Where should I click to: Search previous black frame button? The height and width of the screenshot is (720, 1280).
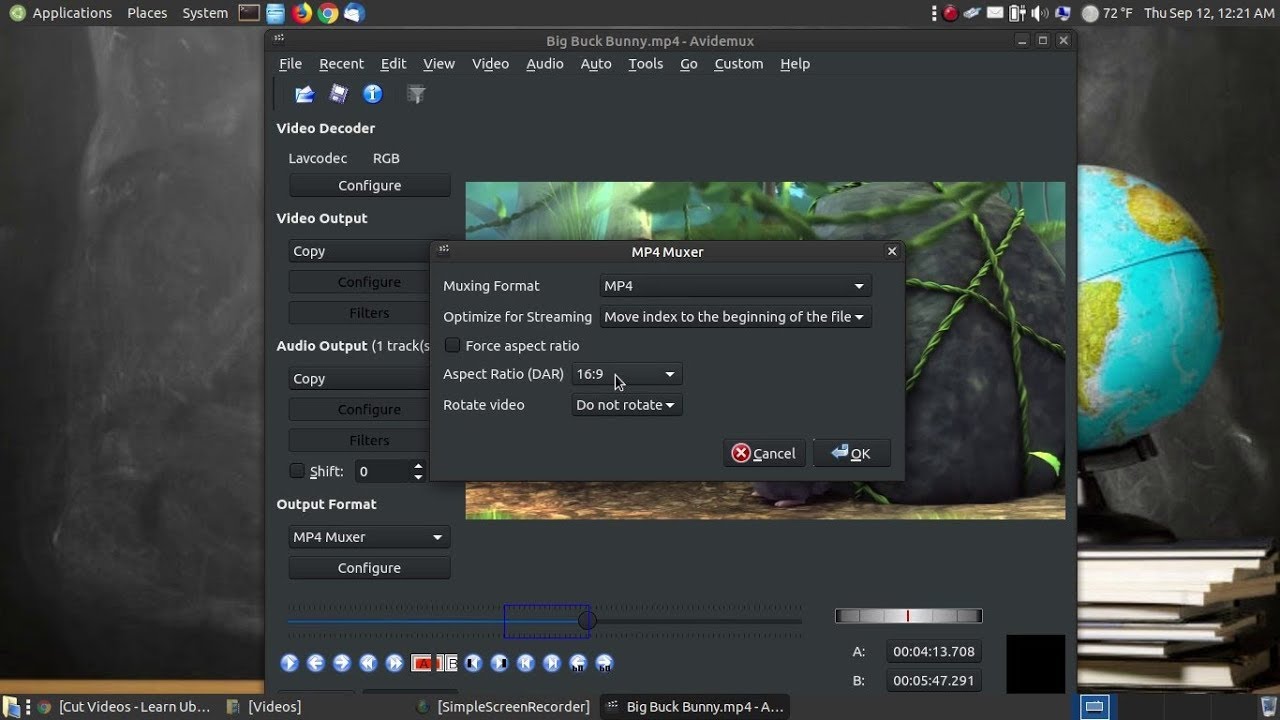pyautogui.click(x=472, y=663)
